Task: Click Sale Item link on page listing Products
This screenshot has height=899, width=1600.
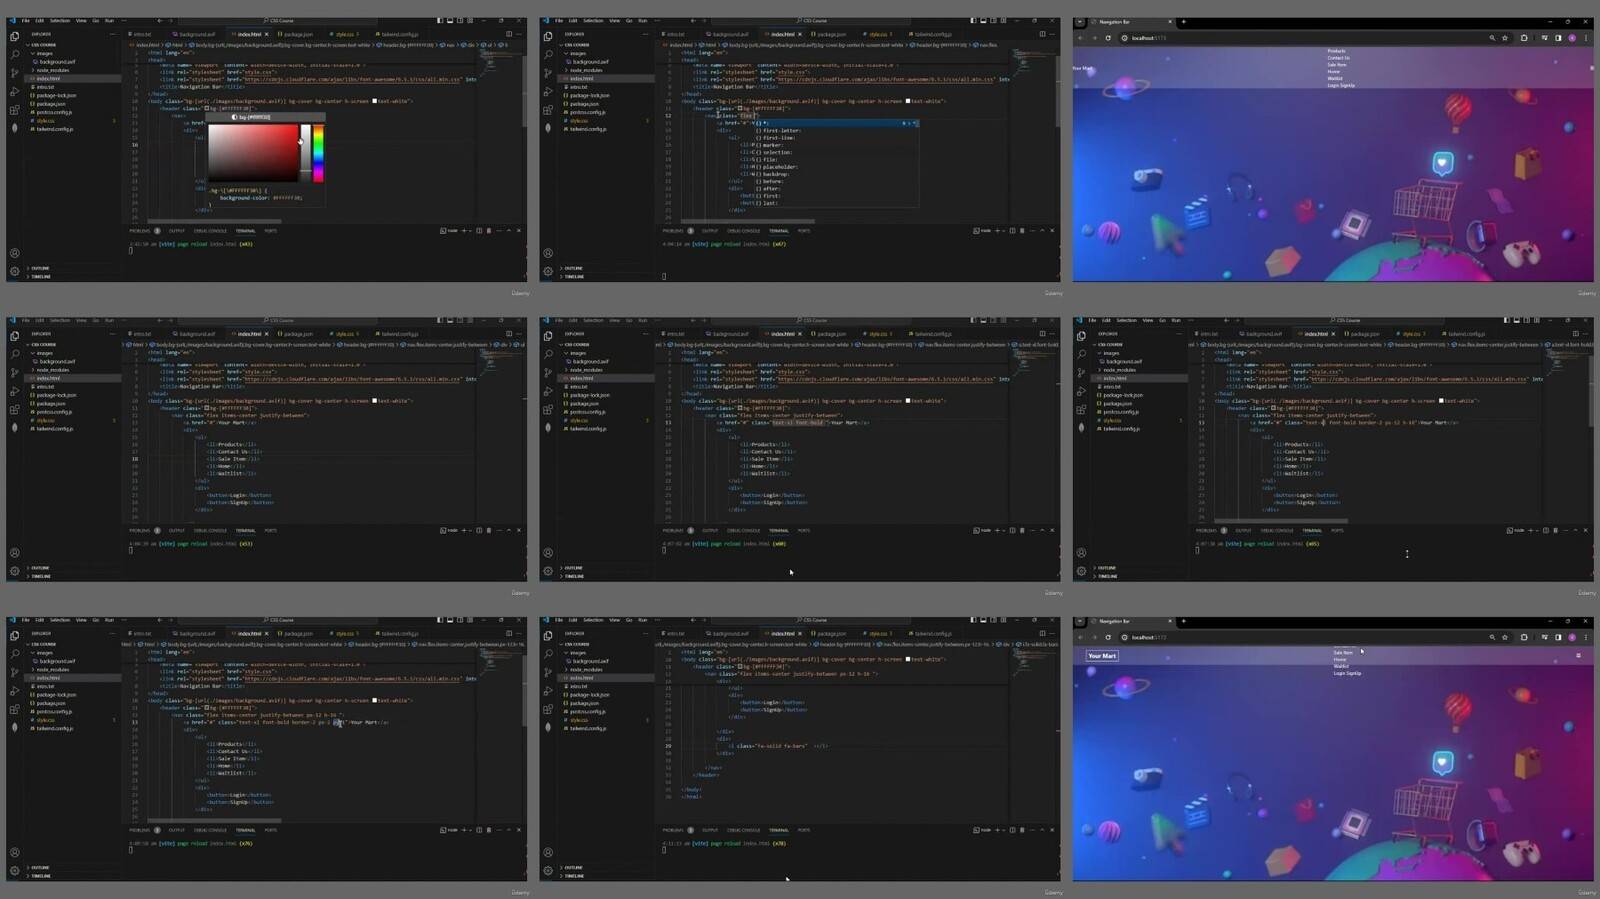Action: (1337, 65)
